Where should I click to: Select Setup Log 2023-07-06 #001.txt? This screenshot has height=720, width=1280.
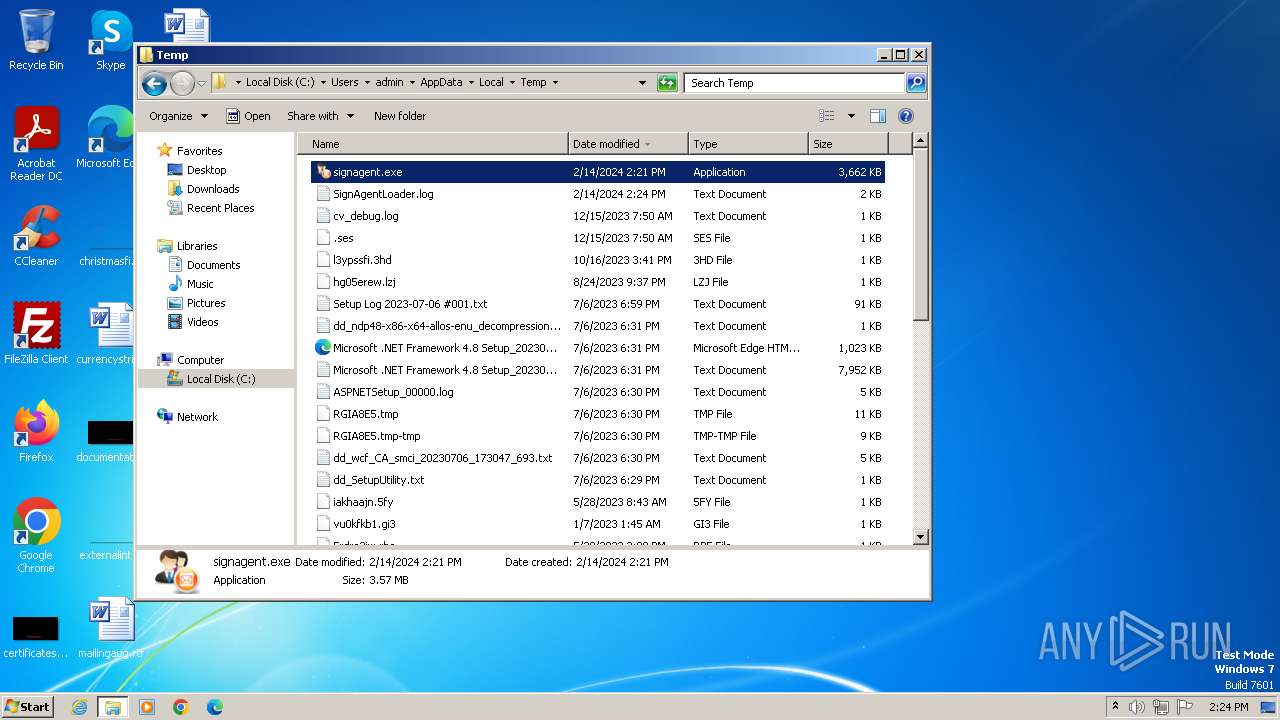pos(410,304)
